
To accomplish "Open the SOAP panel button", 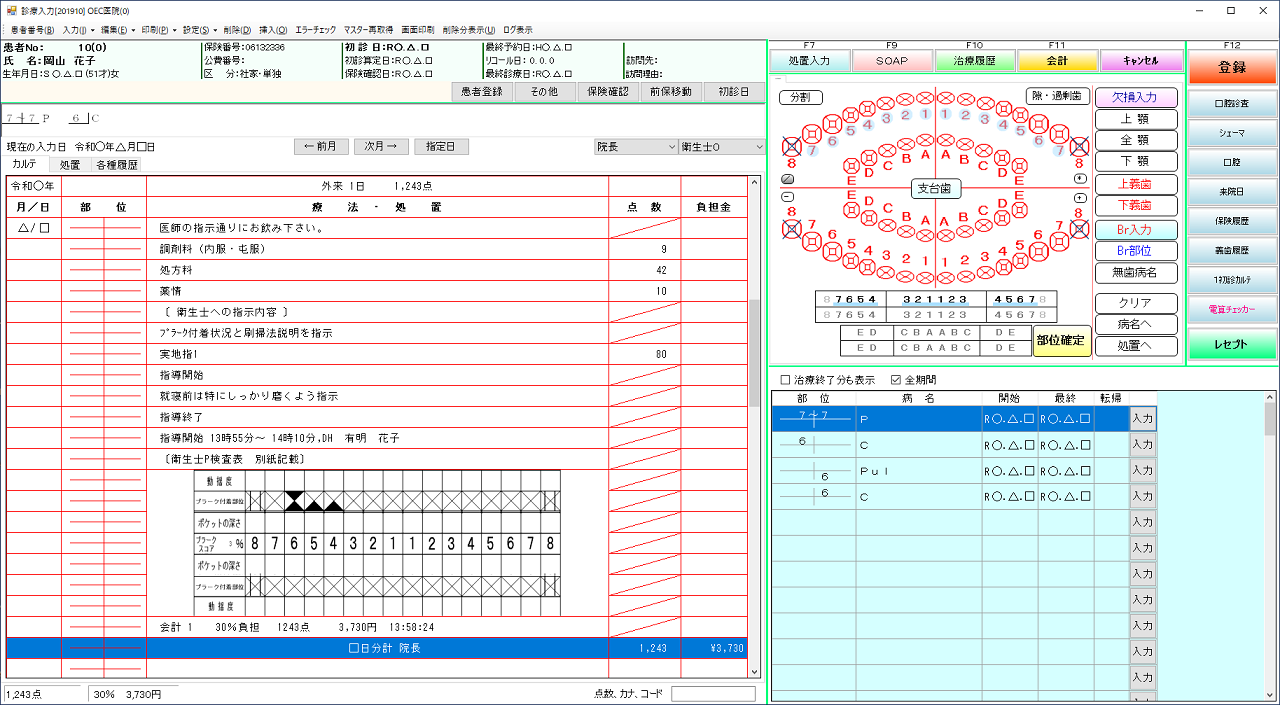I will (x=892, y=60).
